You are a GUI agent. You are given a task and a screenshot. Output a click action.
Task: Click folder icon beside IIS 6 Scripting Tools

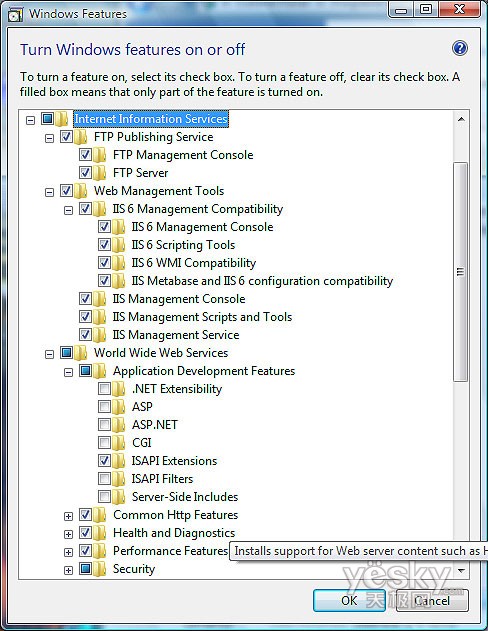[x=119, y=245]
